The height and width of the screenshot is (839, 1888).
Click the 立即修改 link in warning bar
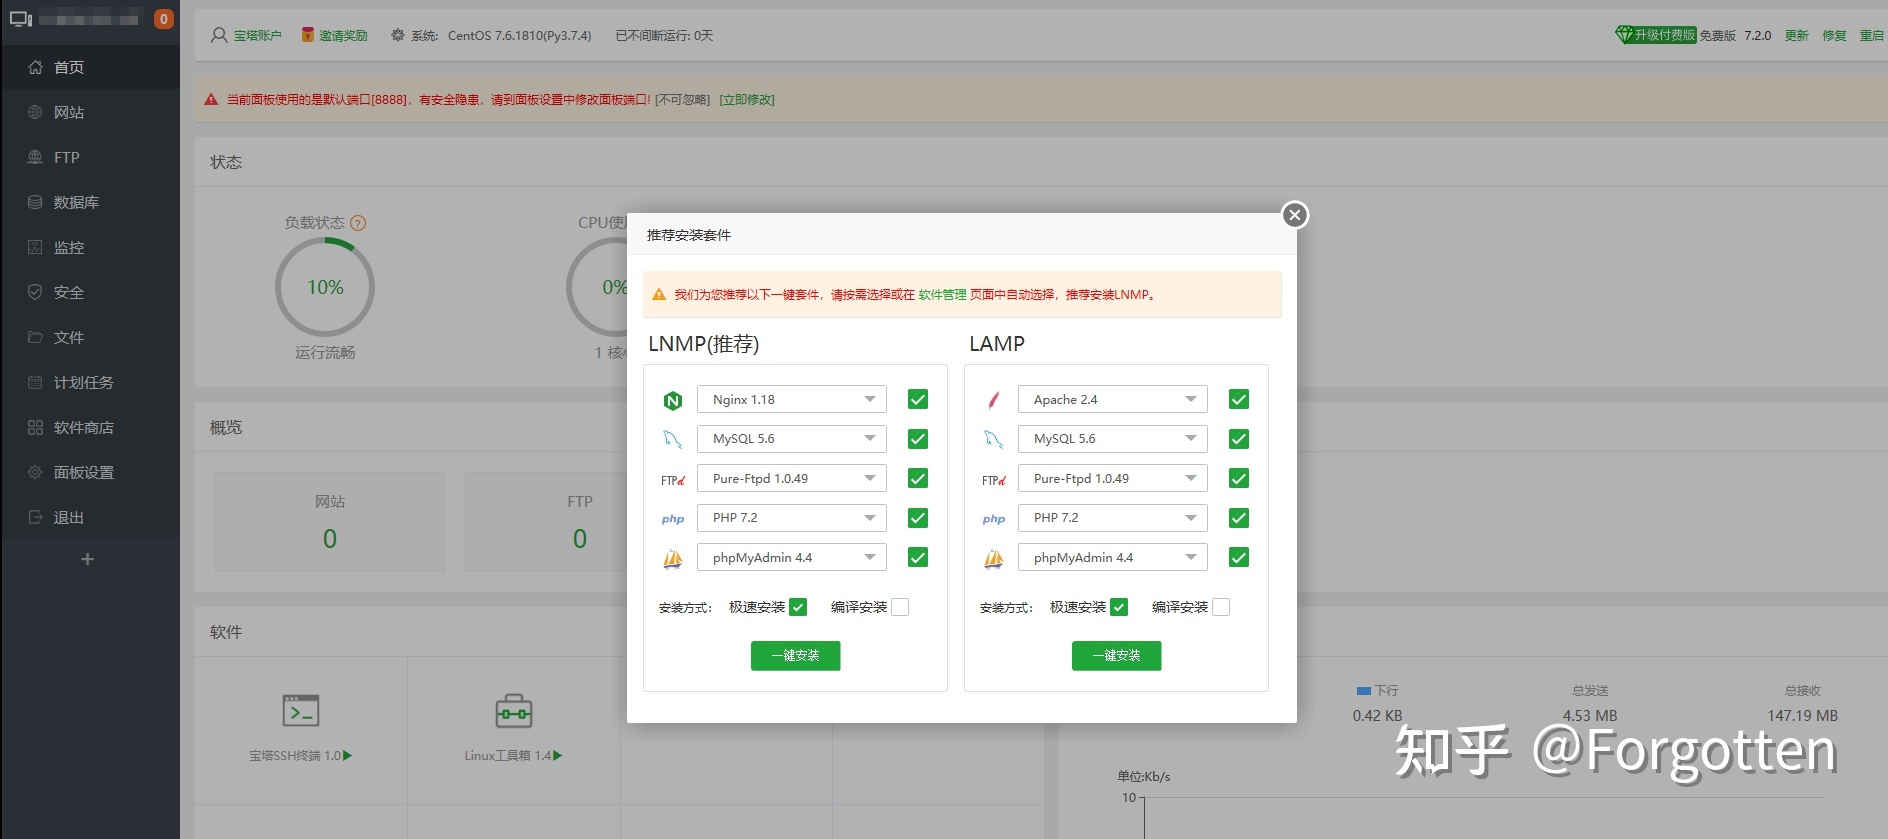pyautogui.click(x=747, y=100)
